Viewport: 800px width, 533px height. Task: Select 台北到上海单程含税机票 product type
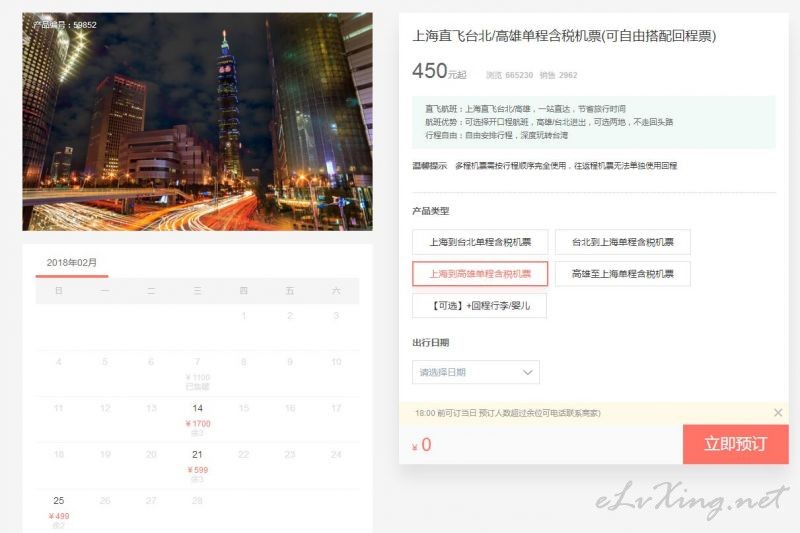622,242
